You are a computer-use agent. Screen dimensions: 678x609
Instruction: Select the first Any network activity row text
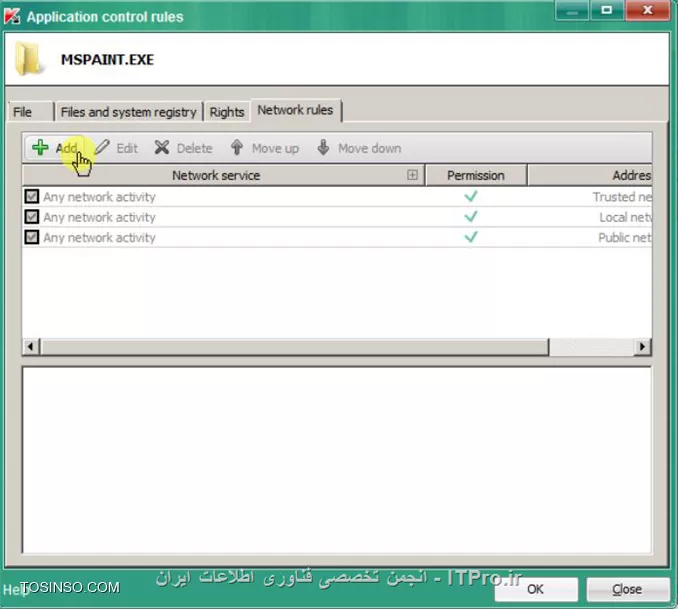pos(99,197)
